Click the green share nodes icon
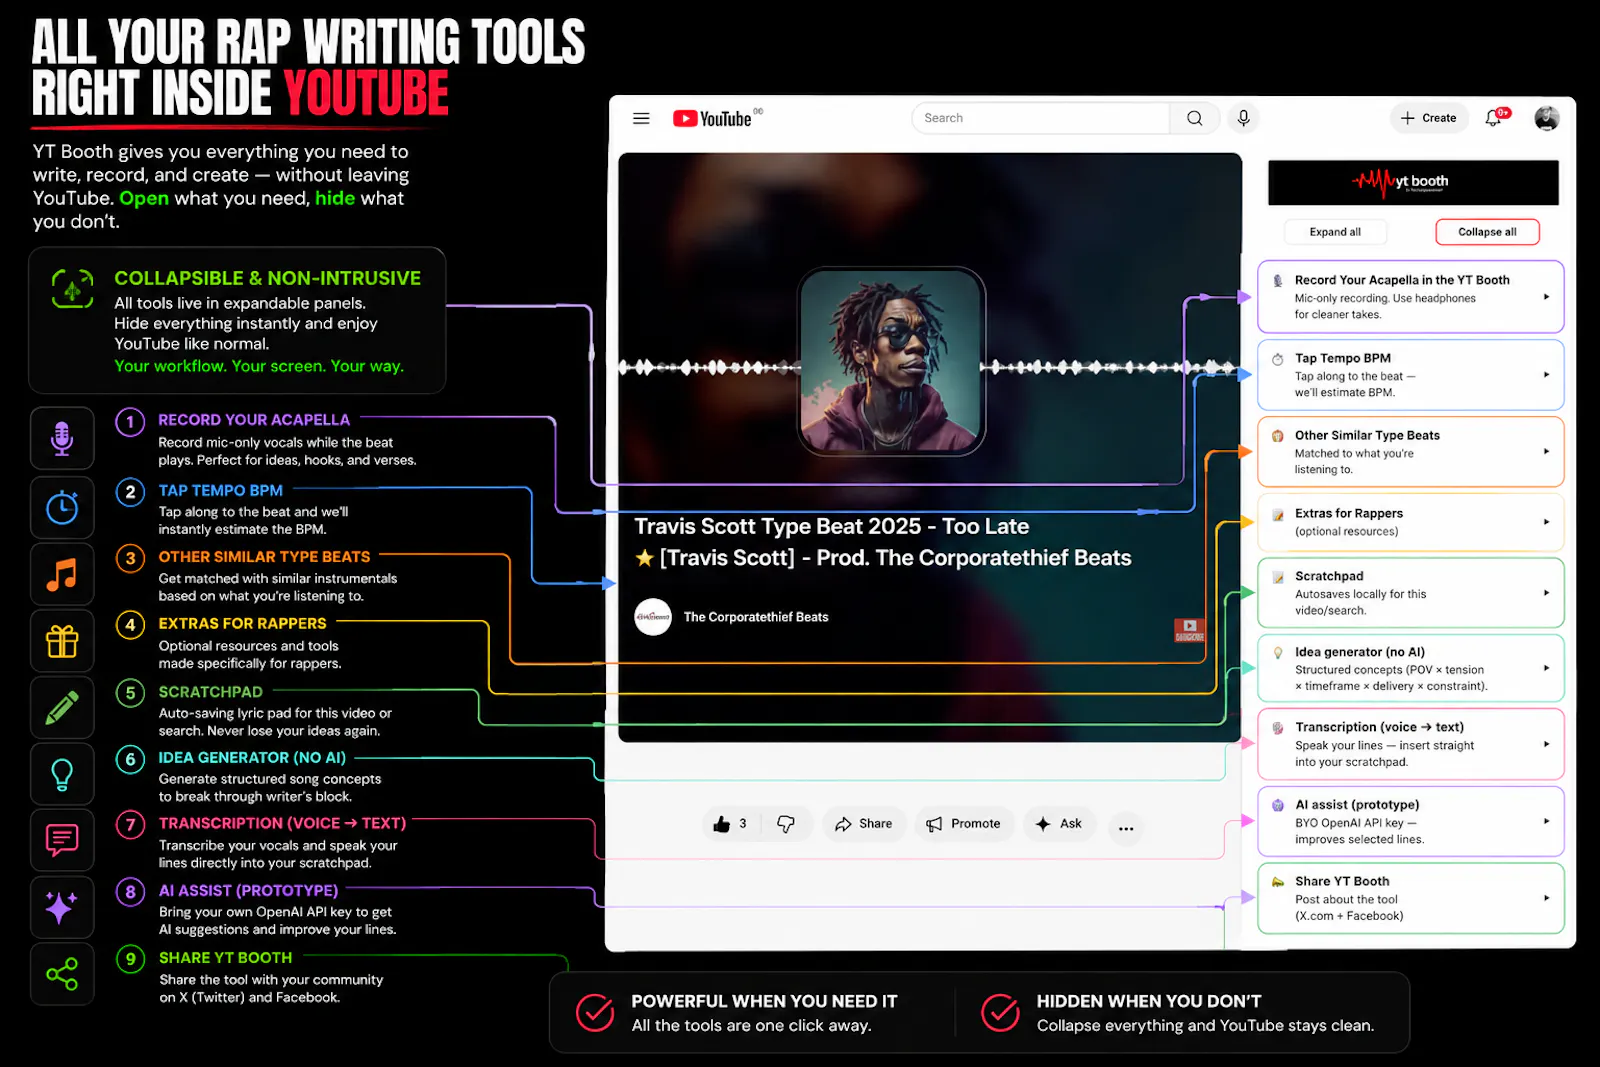This screenshot has height=1067, width=1600. [62, 974]
